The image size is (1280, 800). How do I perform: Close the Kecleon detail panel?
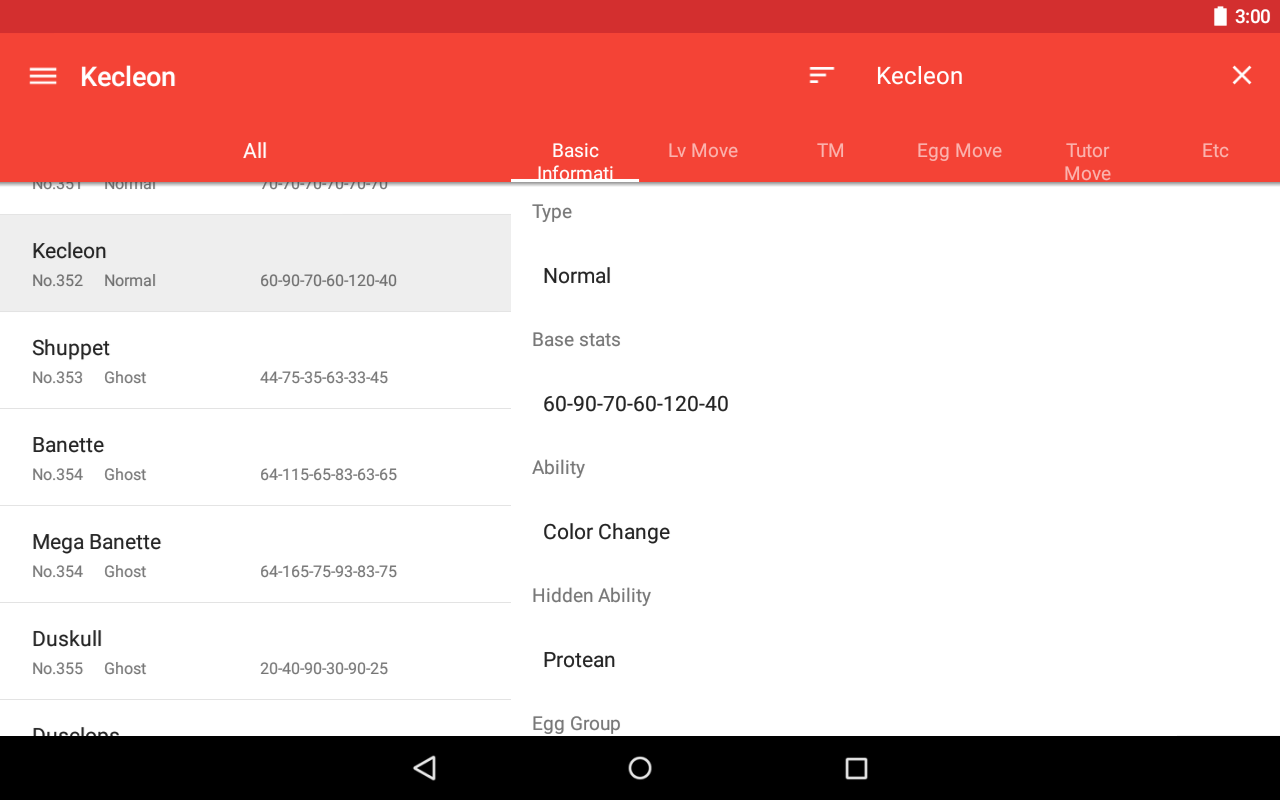tap(1242, 75)
